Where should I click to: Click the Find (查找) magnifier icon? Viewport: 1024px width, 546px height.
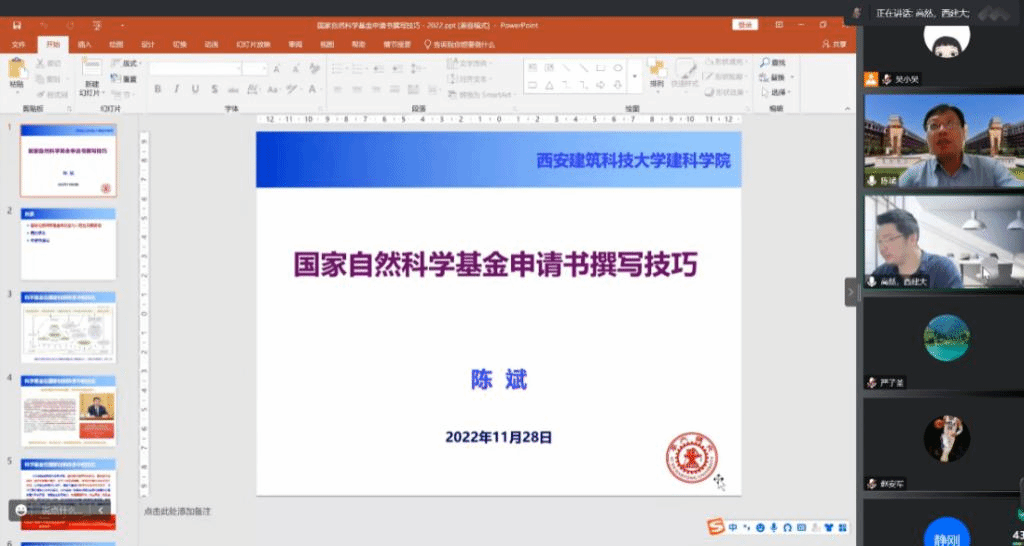tap(765, 63)
